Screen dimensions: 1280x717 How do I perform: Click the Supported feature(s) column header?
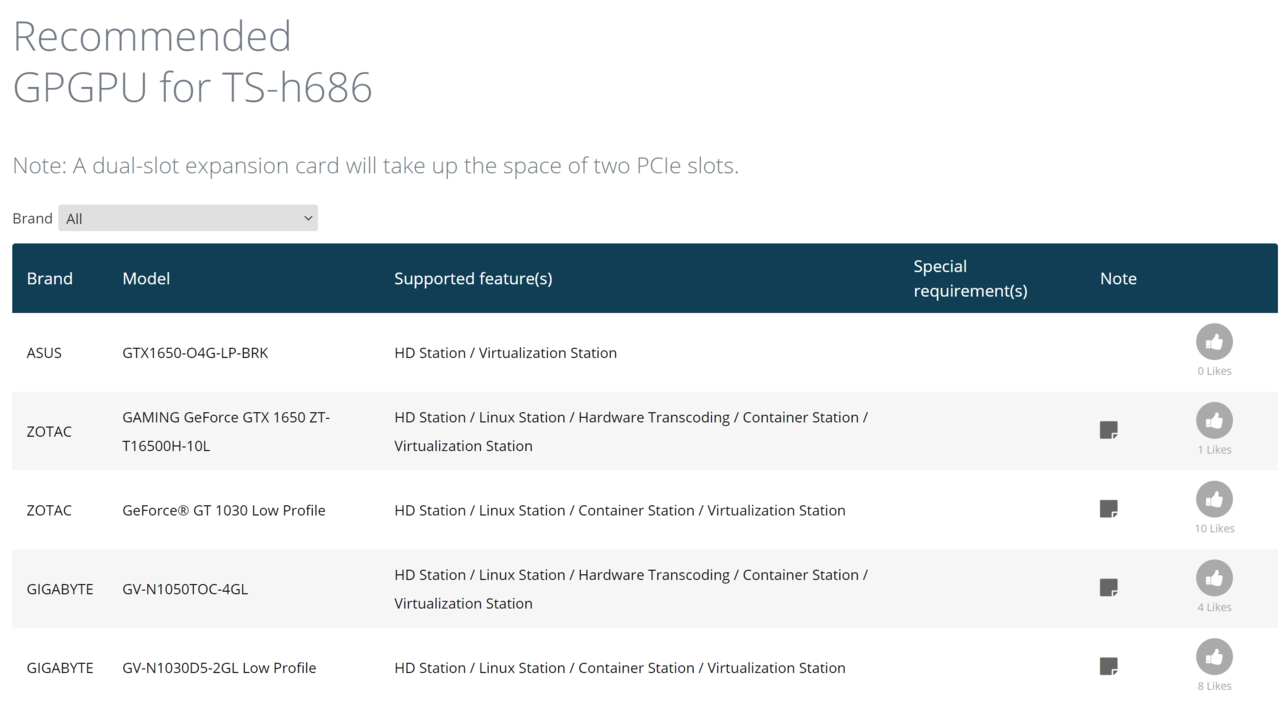[473, 279]
